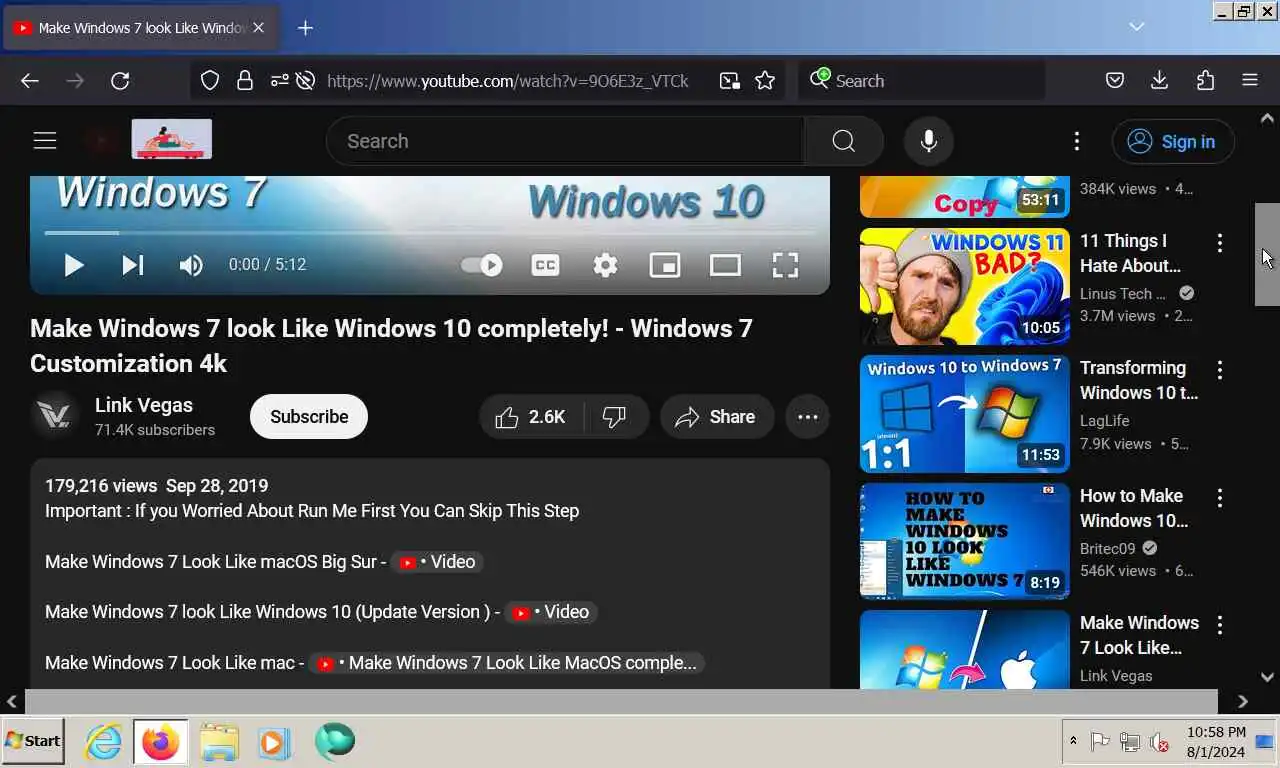This screenshot has height=768, width=1280.
Task: Enable miniplayer mode
Action: click(665, 265)
